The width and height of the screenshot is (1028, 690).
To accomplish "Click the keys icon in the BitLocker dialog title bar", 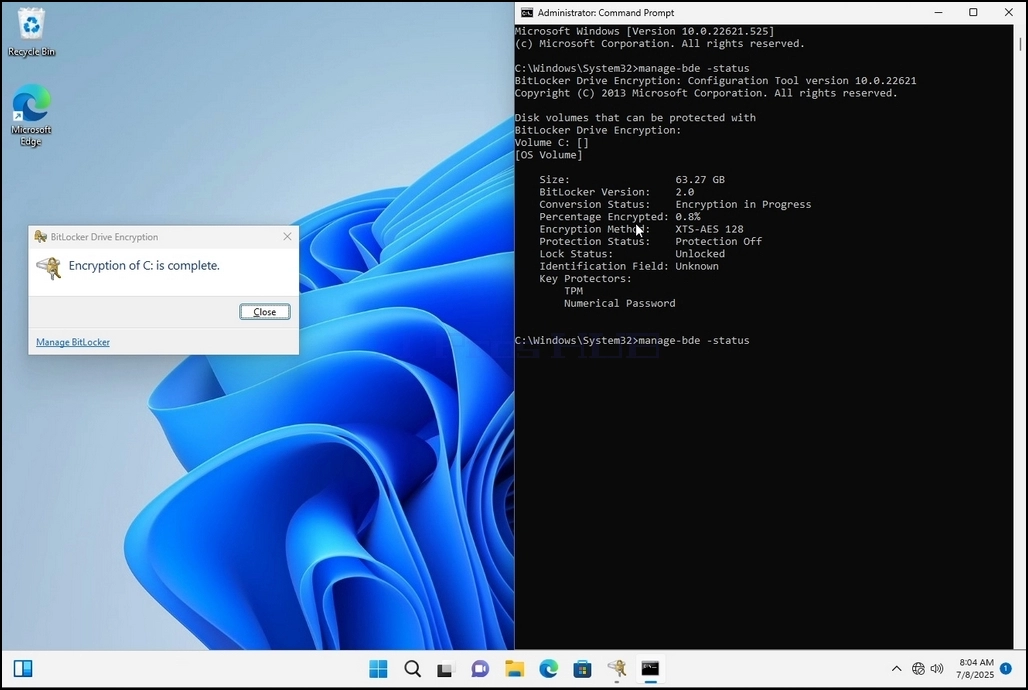I will tap(41, 237).
